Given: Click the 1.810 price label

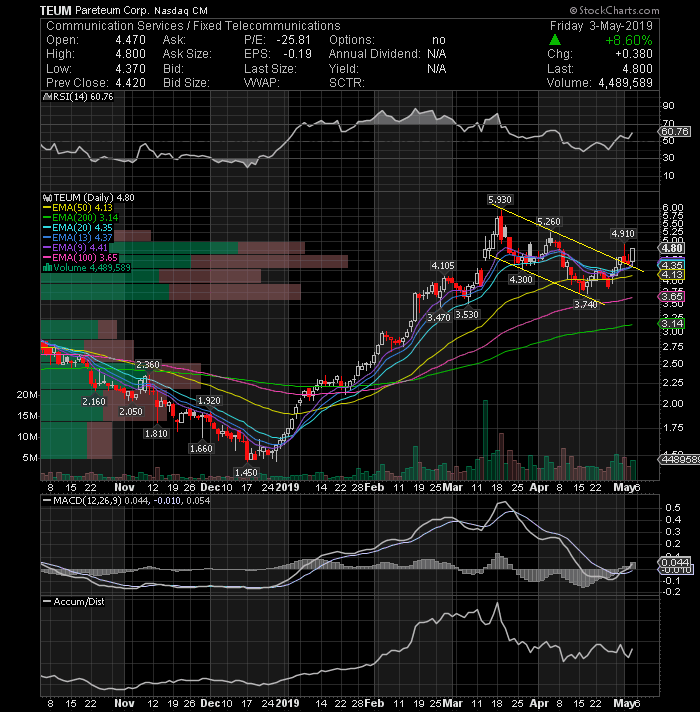Looking at the screenshot, I should click(x=156, y=434).
